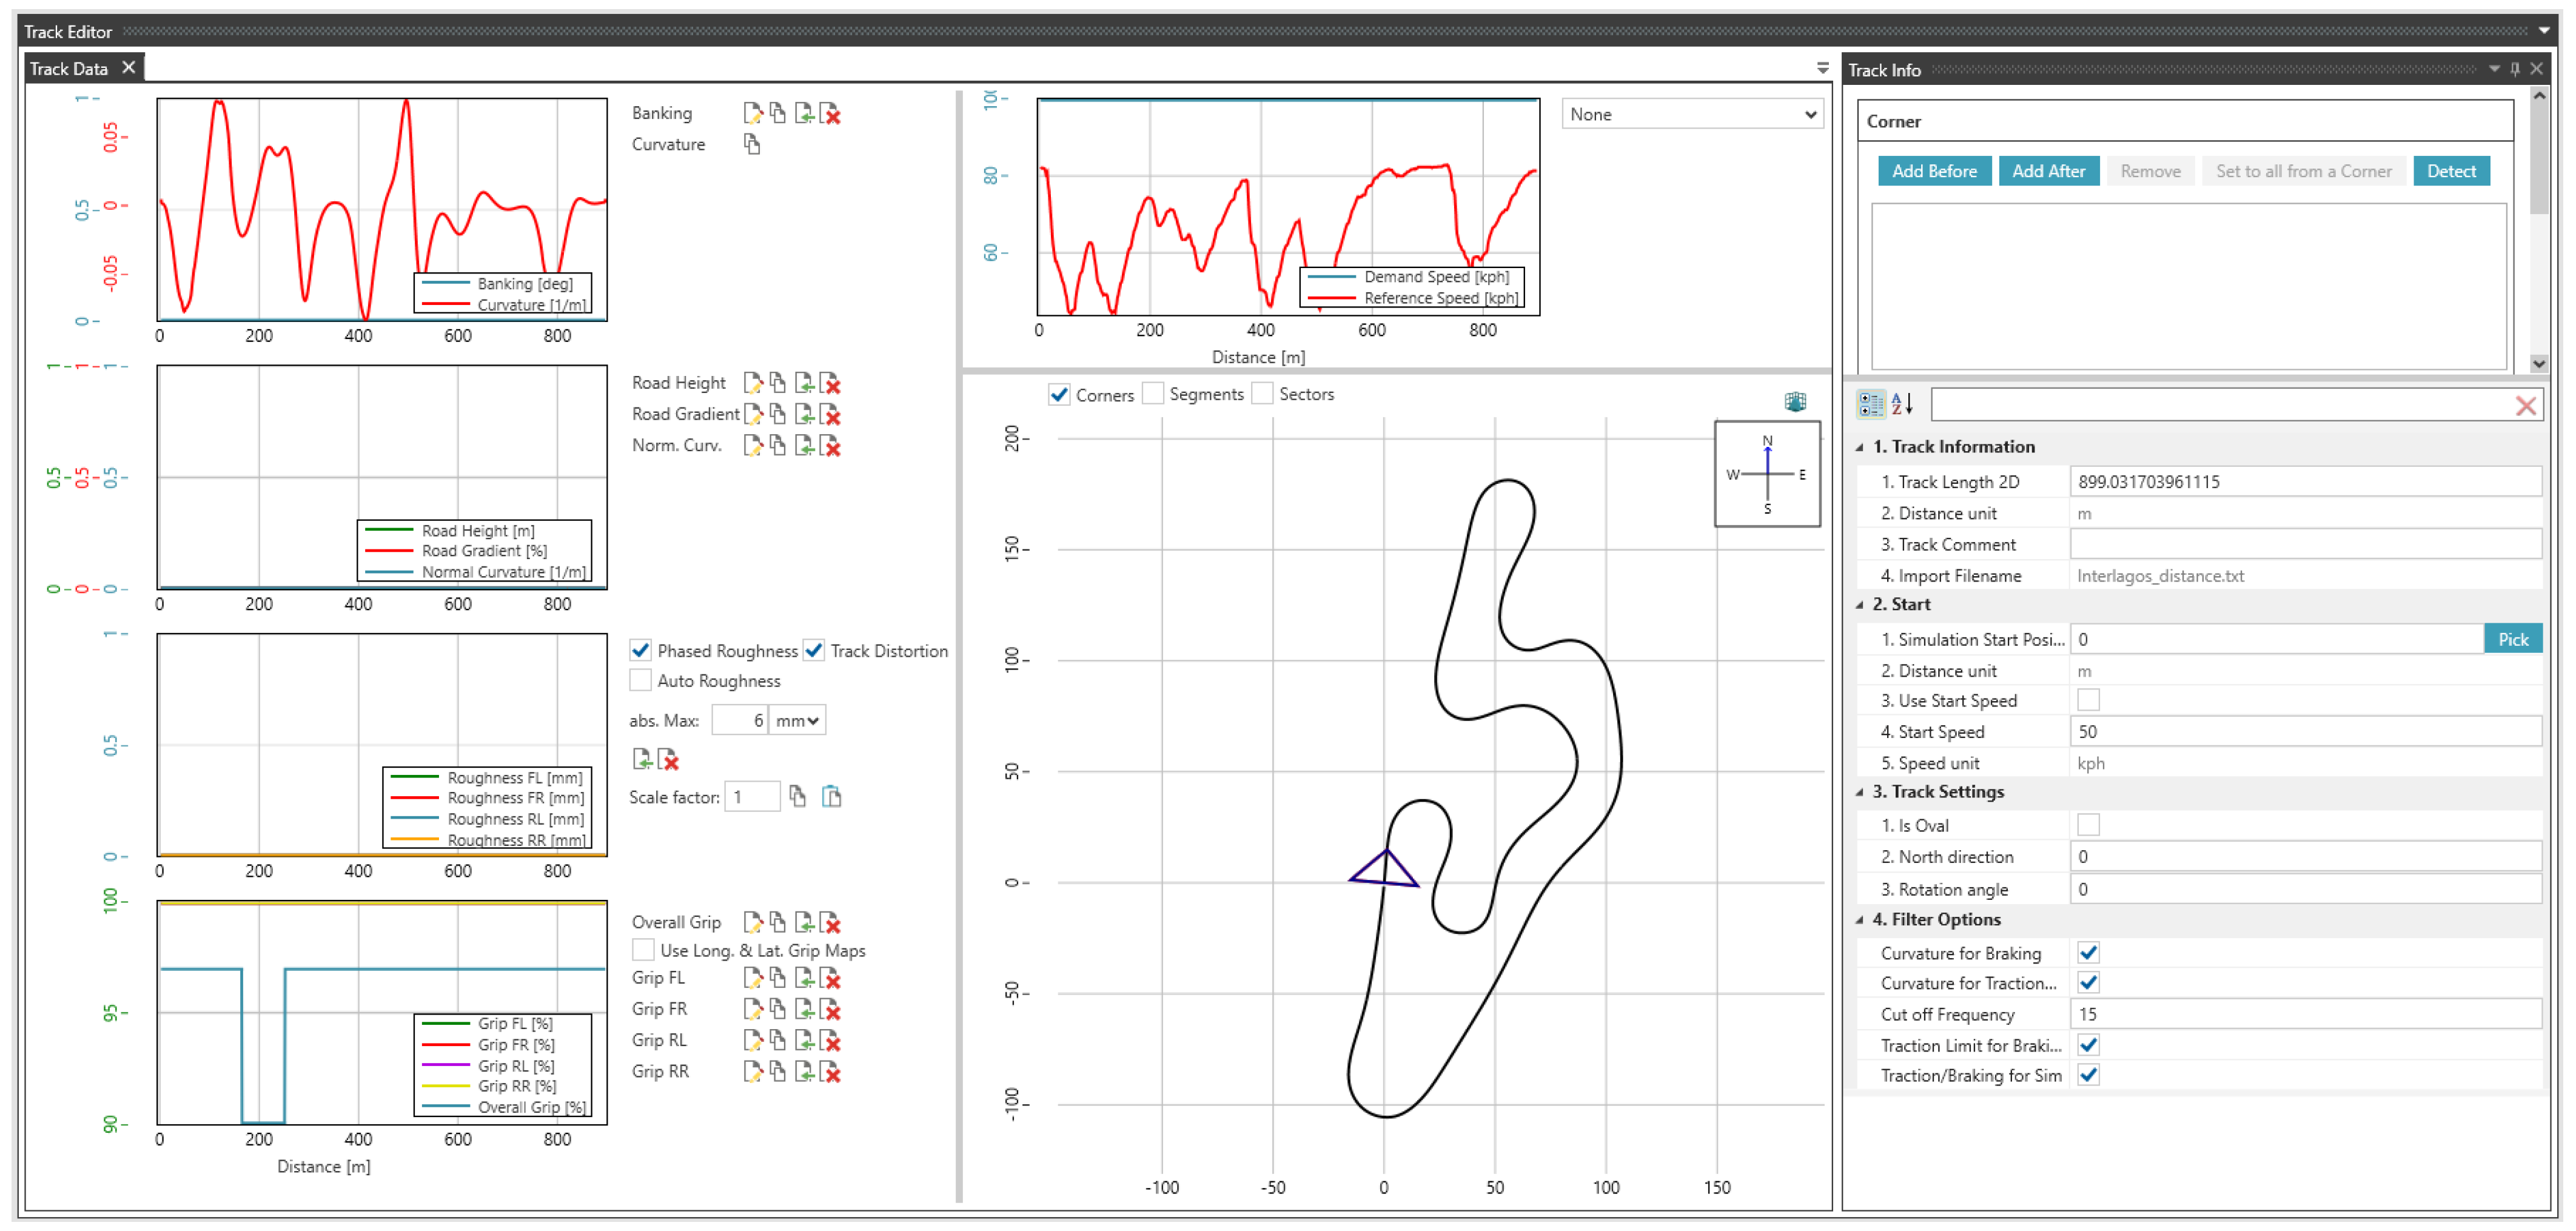
Task: Uncheck the Phased Roughness checkbox
Action: [x=641, y=651]
